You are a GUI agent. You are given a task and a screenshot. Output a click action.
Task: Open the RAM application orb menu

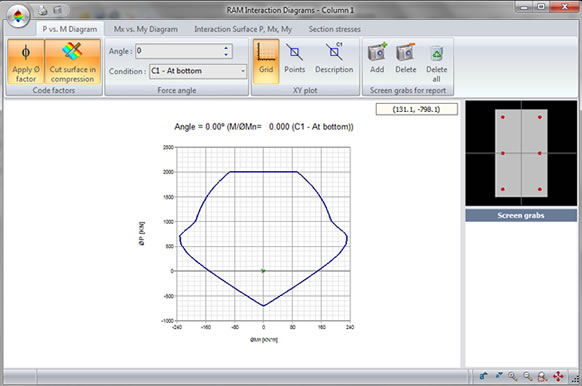click(18, 16)
